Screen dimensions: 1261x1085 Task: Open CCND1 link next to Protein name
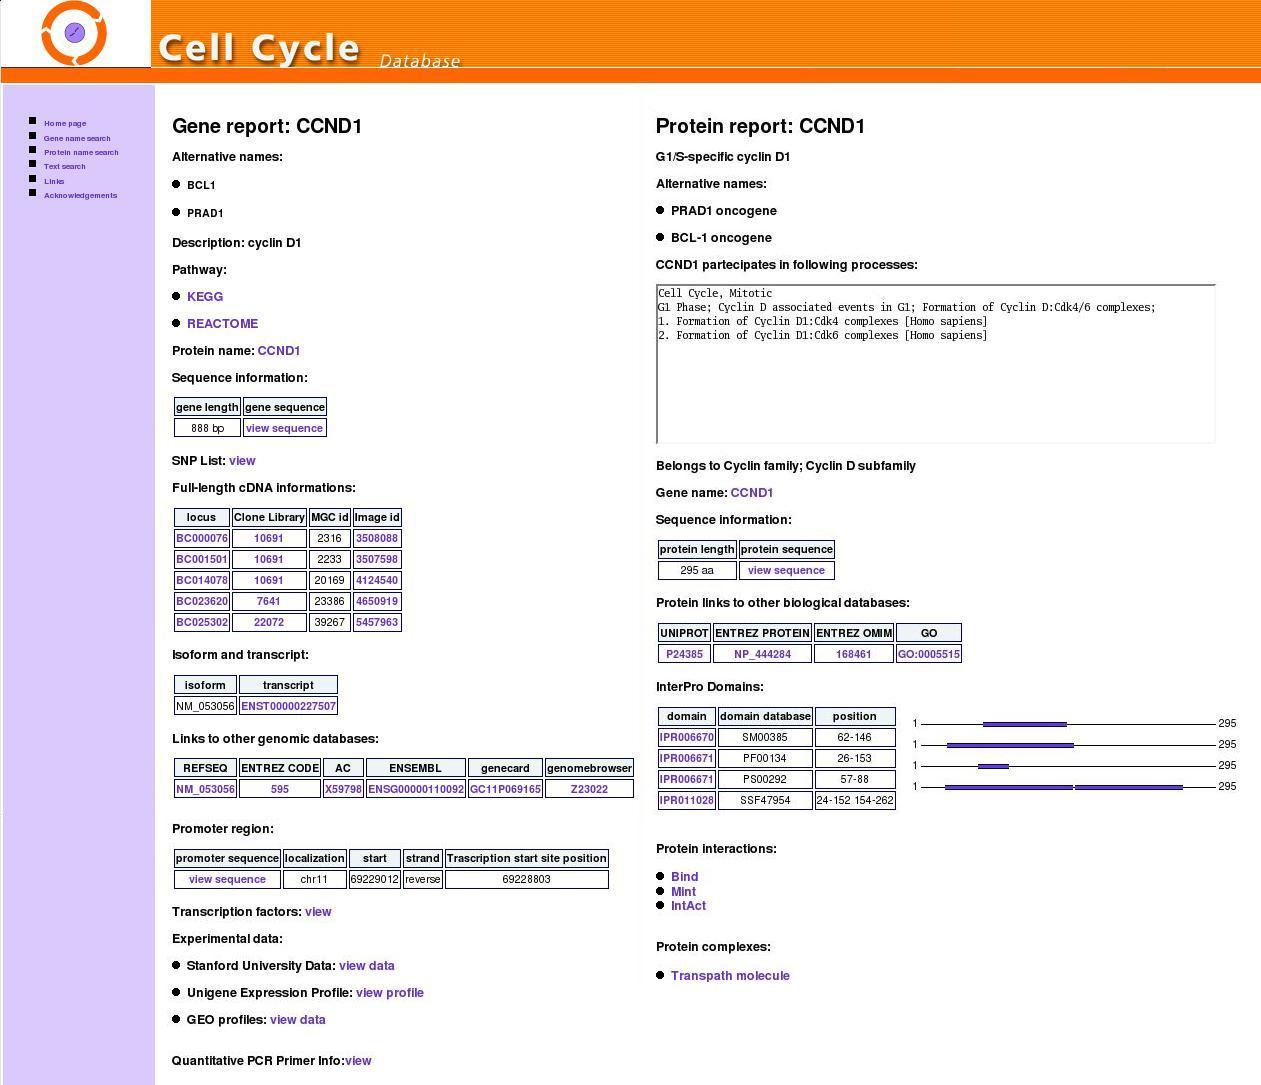(279, 351)
